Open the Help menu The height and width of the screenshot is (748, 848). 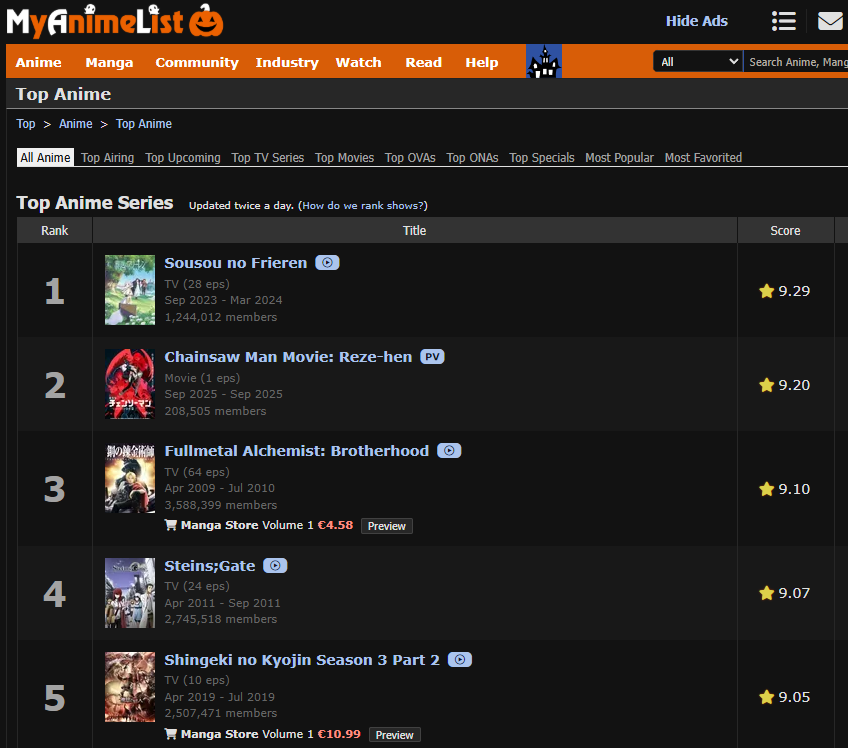click(482, 62)
